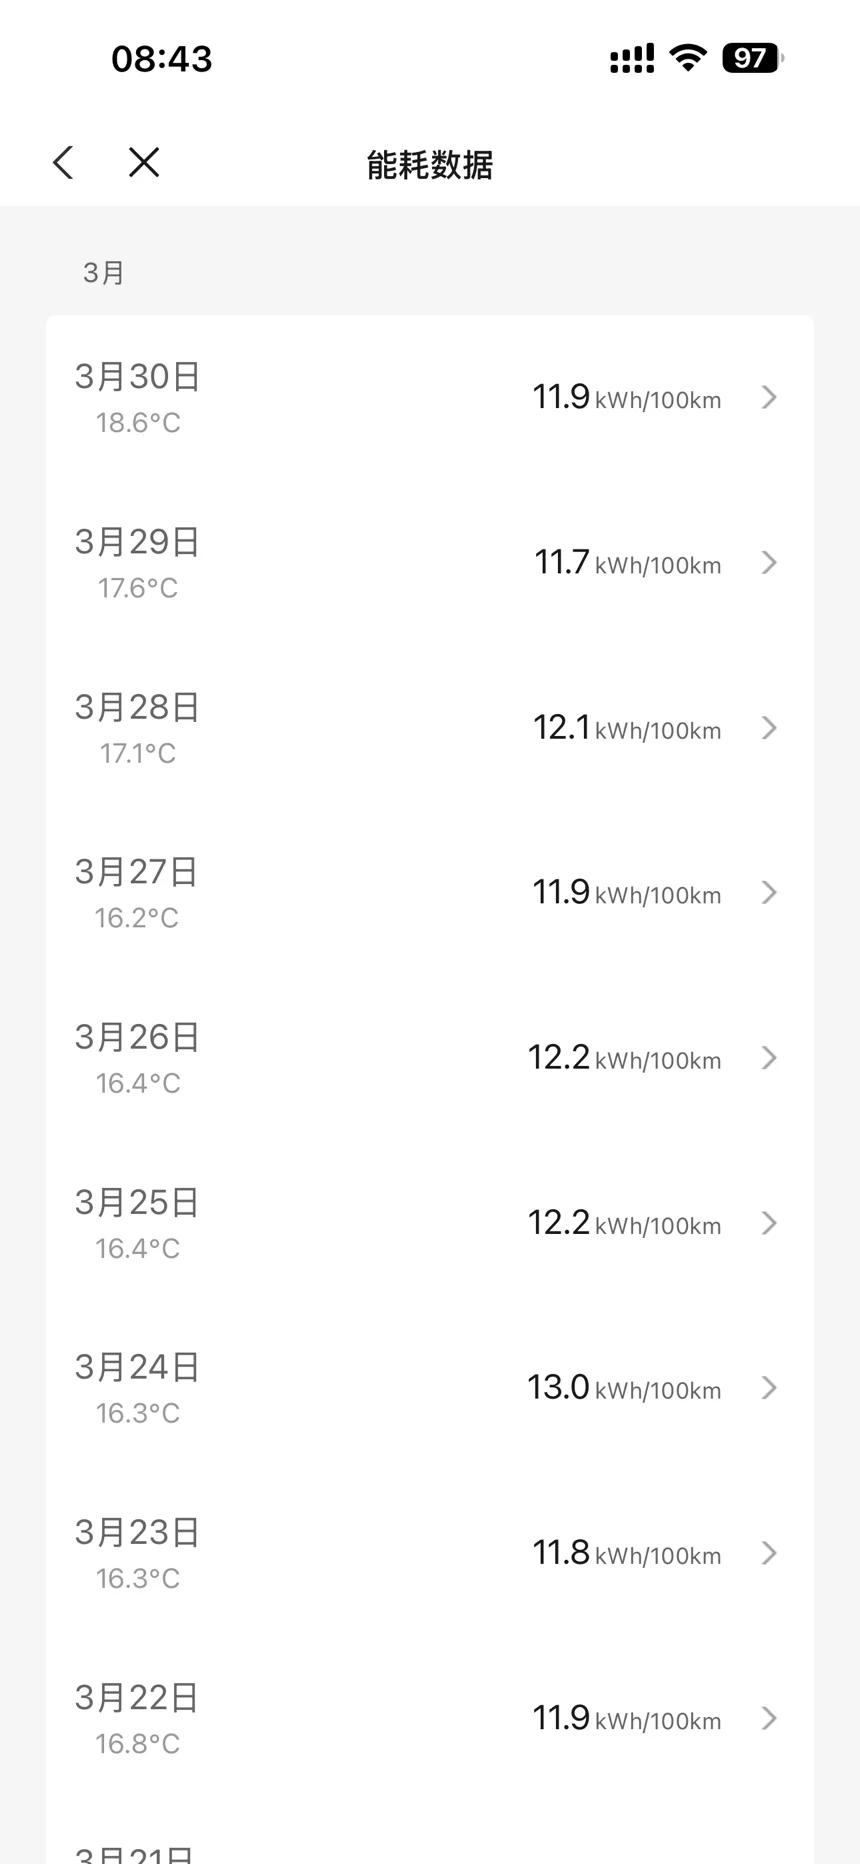
Task: Expand the 3月30日 entry chevron
Action: coord(769,398)
